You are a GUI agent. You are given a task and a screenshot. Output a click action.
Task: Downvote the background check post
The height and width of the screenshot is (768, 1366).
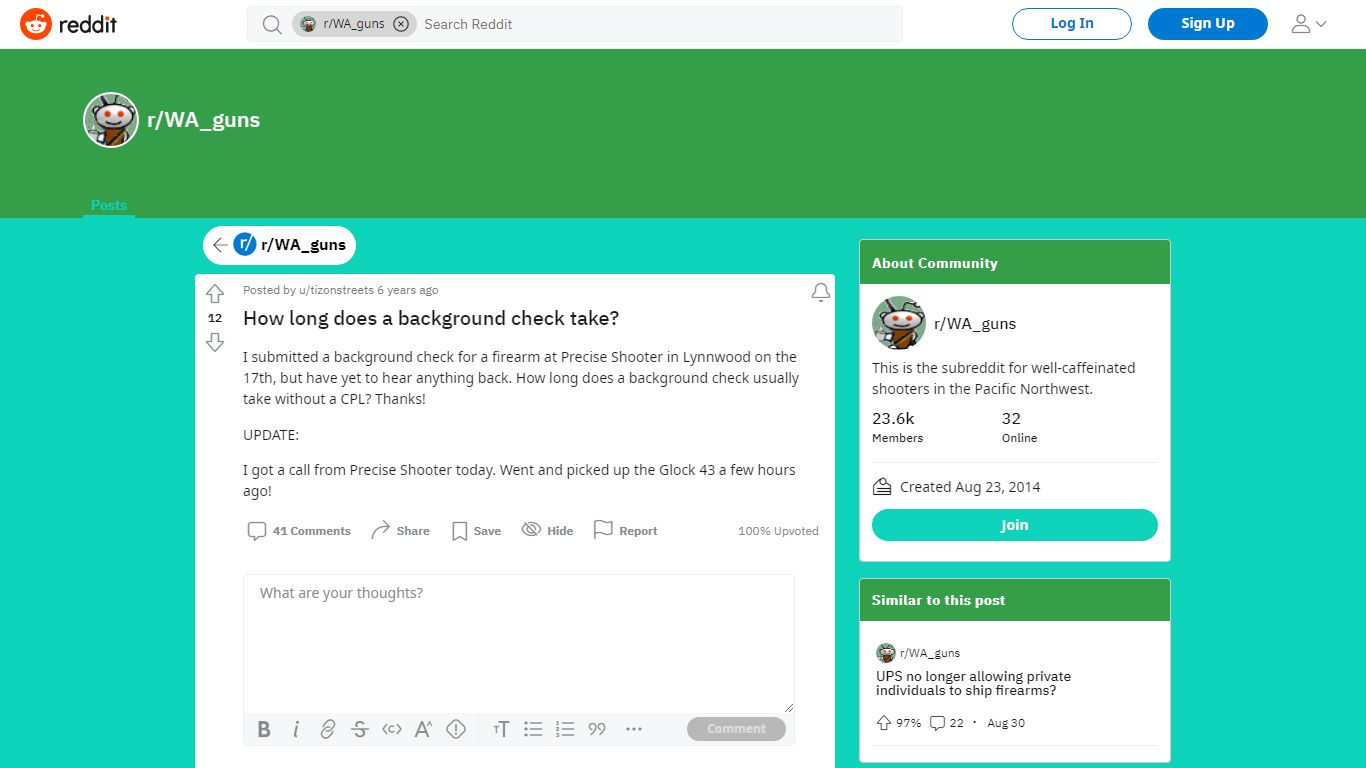[215, 343]
